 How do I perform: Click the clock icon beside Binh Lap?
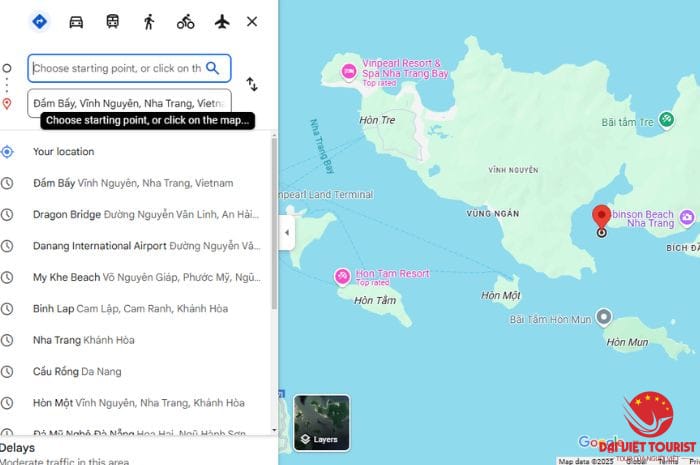point(7,309)
